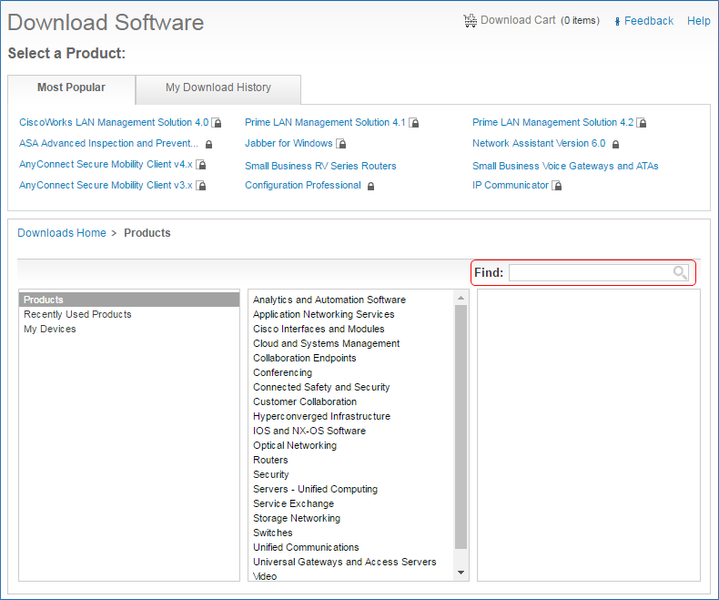This screenshot has width=719, height=600.
Task: Open AnyConnect Secure Mobility Client v4.x link
Action: click(105, 164)
